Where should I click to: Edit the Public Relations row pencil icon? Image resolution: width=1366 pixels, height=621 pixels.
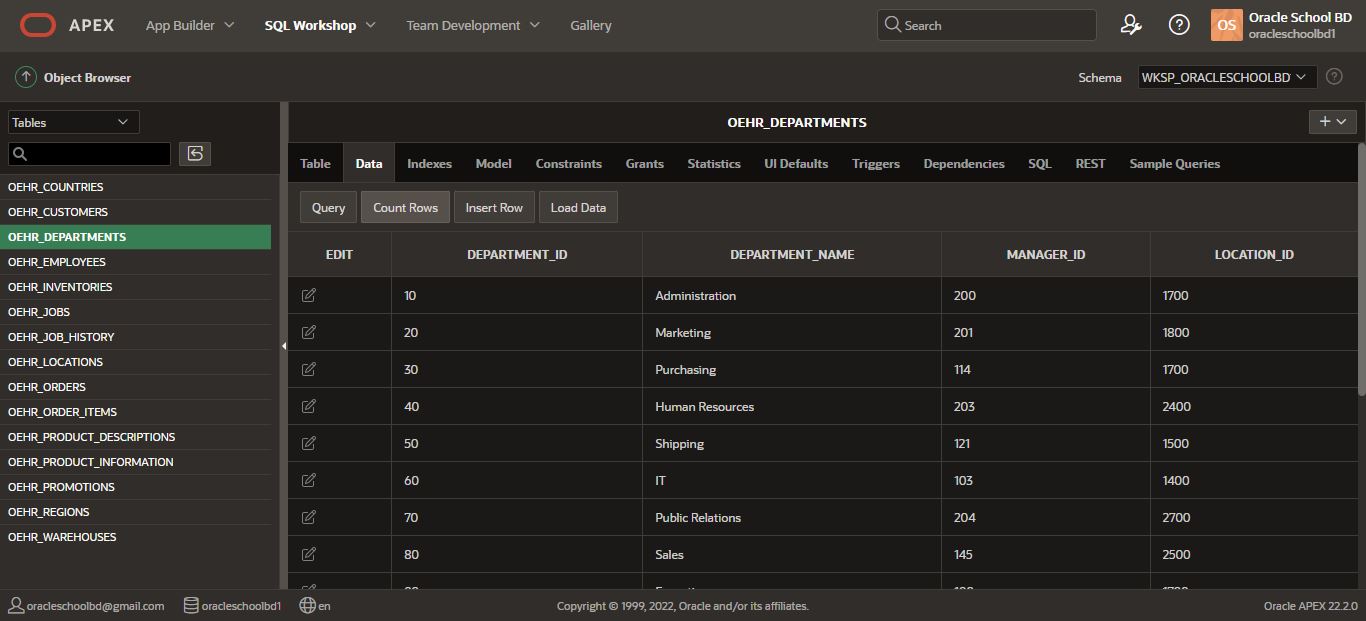pyautogui.click(x=309, y=517)
